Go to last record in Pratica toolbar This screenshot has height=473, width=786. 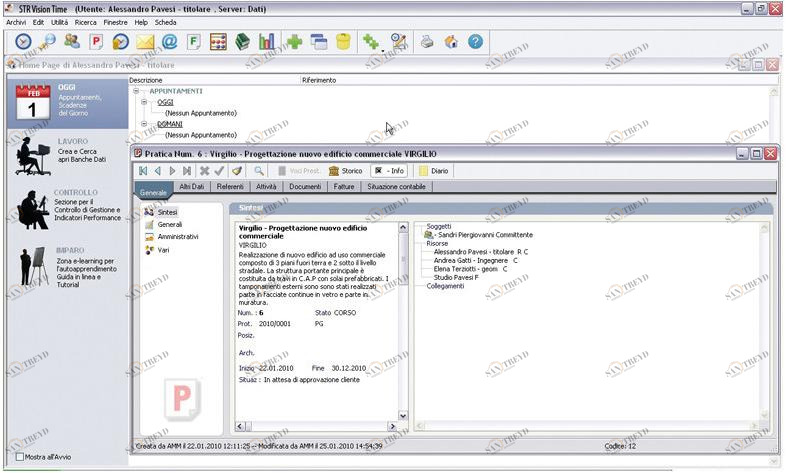187,171
